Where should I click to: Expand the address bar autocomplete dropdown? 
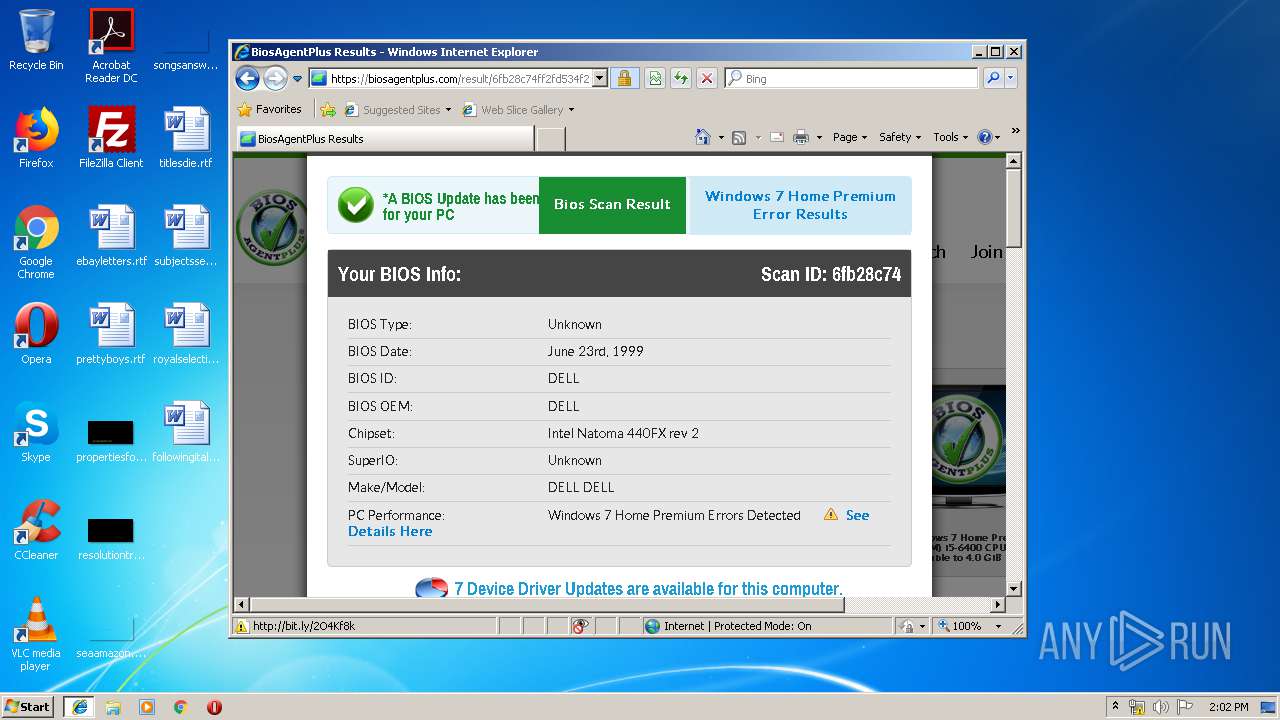600,78
